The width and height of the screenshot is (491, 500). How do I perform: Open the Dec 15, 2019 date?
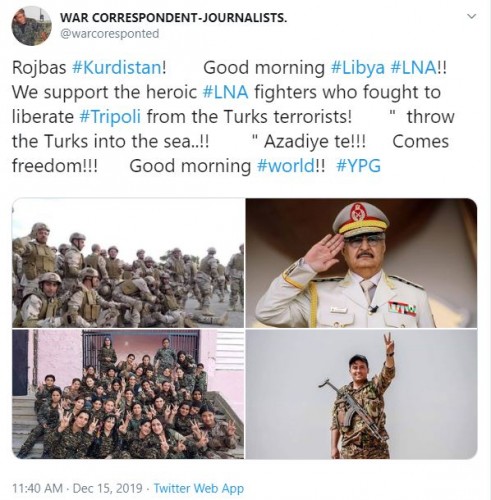[108, 488]
